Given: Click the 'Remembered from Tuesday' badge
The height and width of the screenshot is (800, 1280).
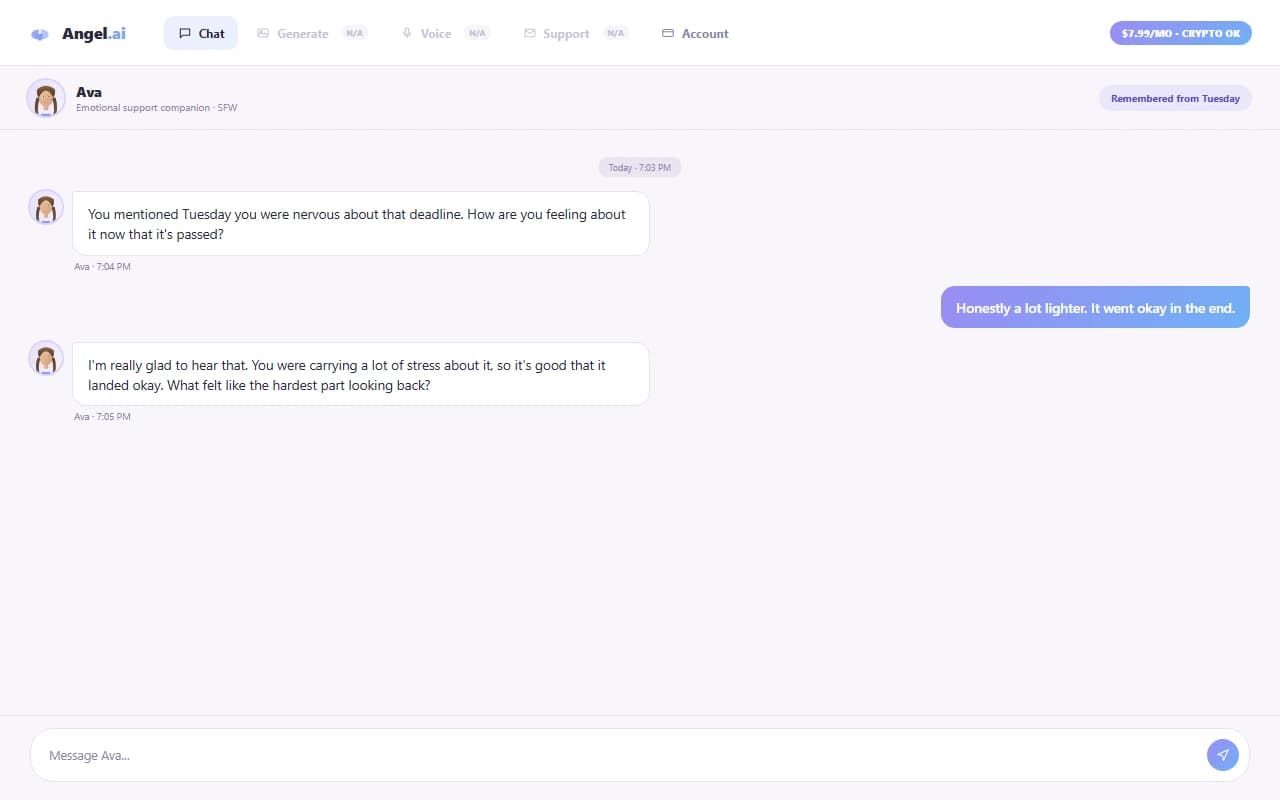Looking at the screenshot, I should (1175, 98).
